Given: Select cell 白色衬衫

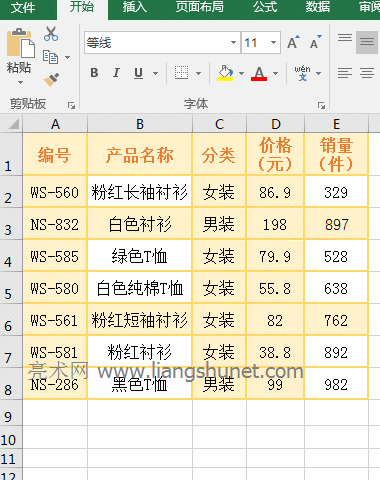Looking at the screenshot, I should point(140,223).
